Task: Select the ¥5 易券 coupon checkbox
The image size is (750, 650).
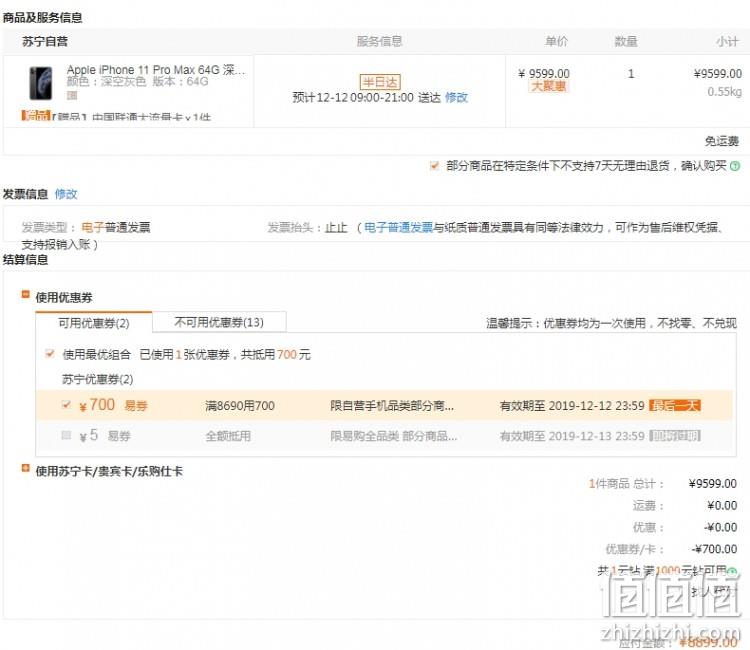Action: coord(66,435)
